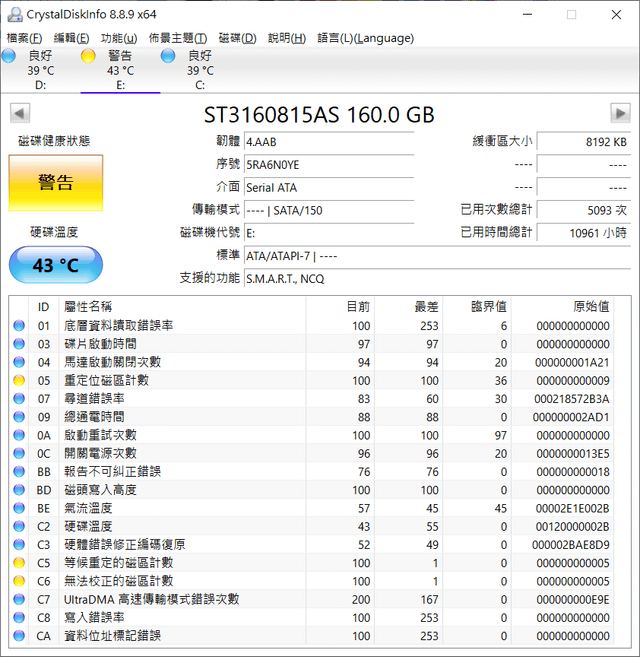The width and height of the screenshot is (640, 657).
Task: Click blue status icon for attribute 04
Action: point(19,362)
